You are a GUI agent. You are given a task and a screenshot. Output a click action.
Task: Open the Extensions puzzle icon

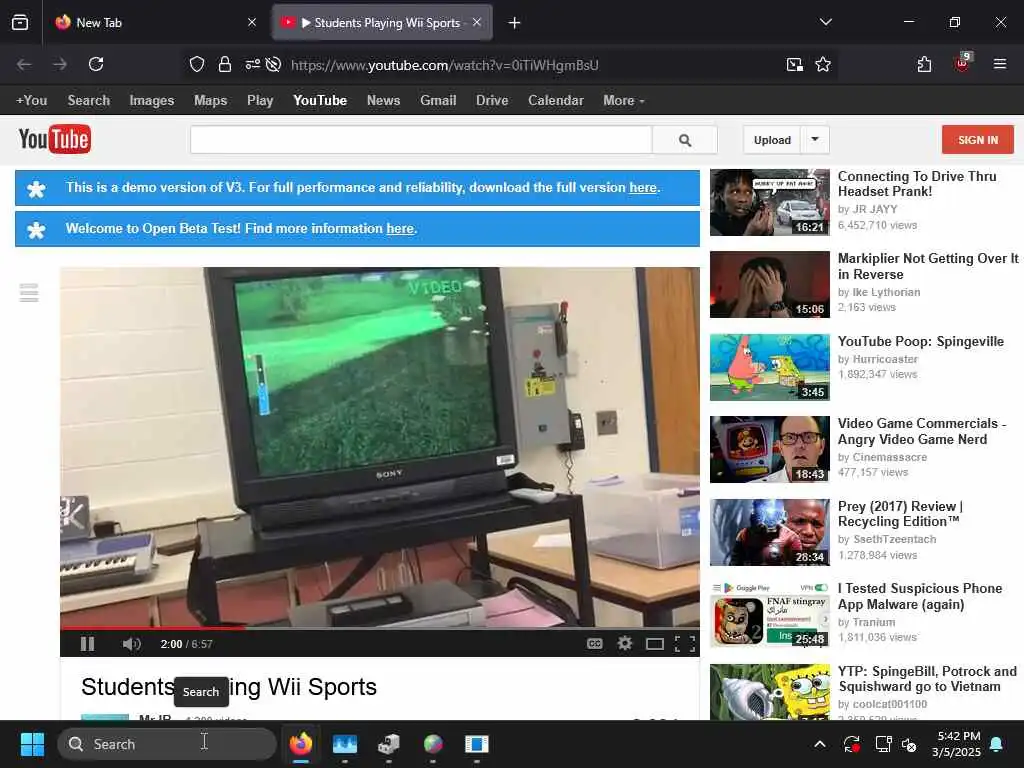924,64
